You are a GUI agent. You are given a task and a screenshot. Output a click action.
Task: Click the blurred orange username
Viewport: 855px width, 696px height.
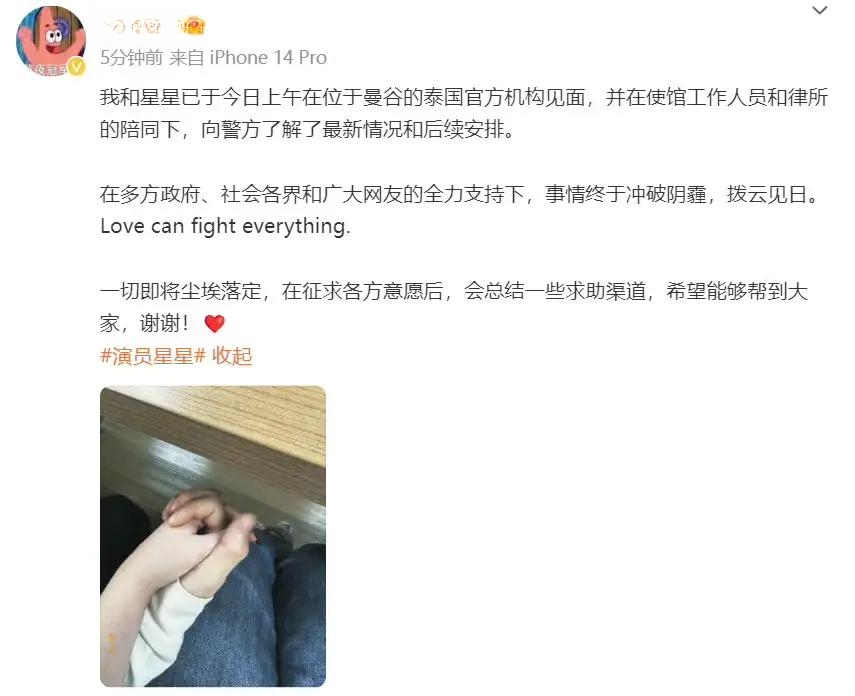point(132,26)
